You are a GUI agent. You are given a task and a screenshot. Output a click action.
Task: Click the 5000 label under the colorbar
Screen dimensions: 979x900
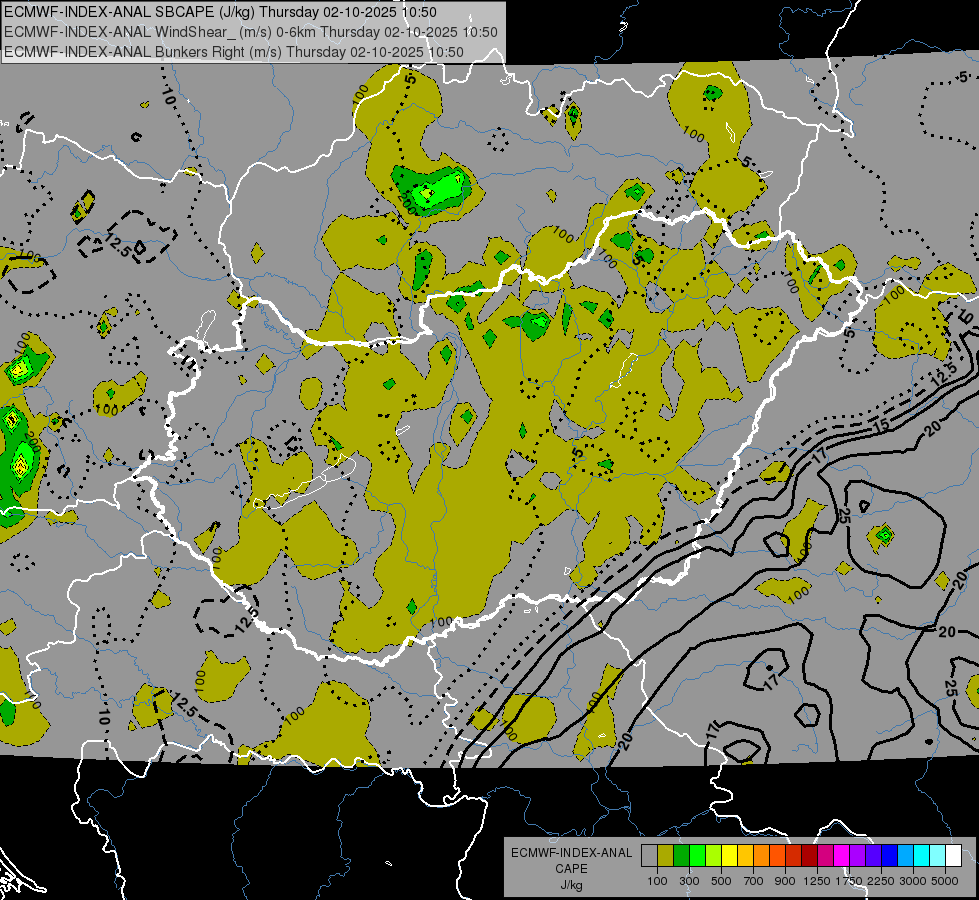(x=944, y=881)
